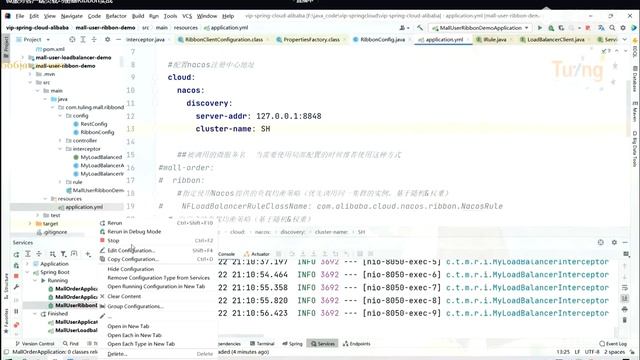Switch to LoadBalancerClient.java editor tab
The height and width of the screenshot is (360, 640).
click(x=556, y=40)
